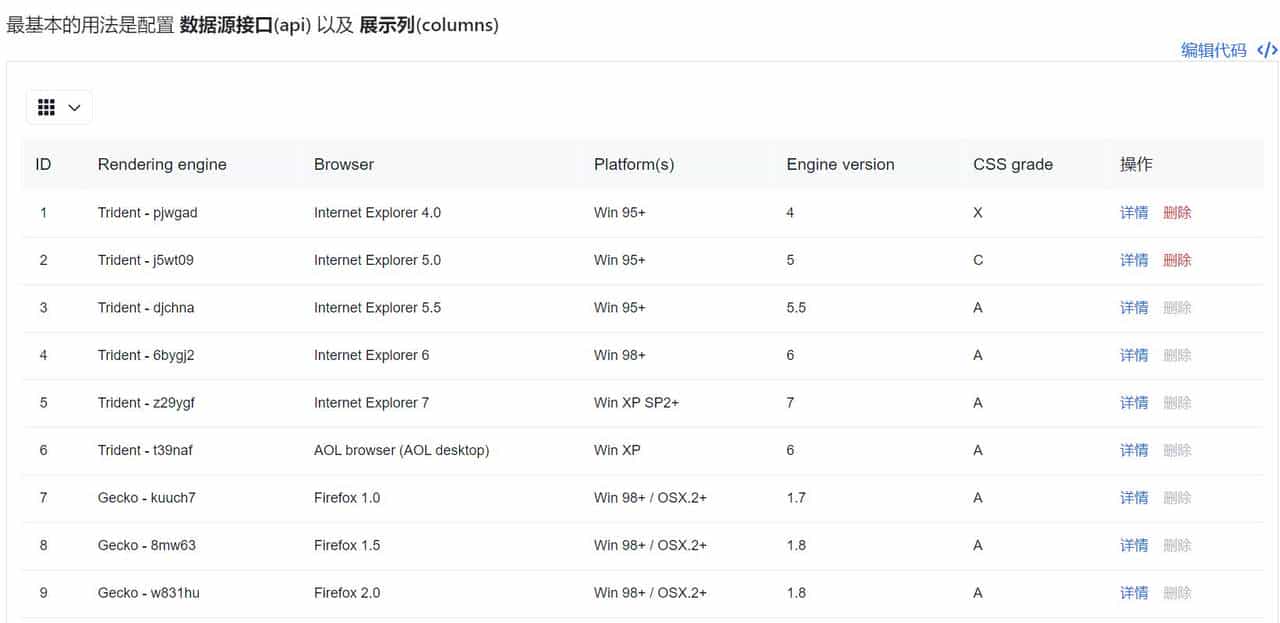The width and height of the screenshot is (1280, 623).
Task: Open 详情 for Internet Explorer 5.5
Action: click(x=1133, y=307)
